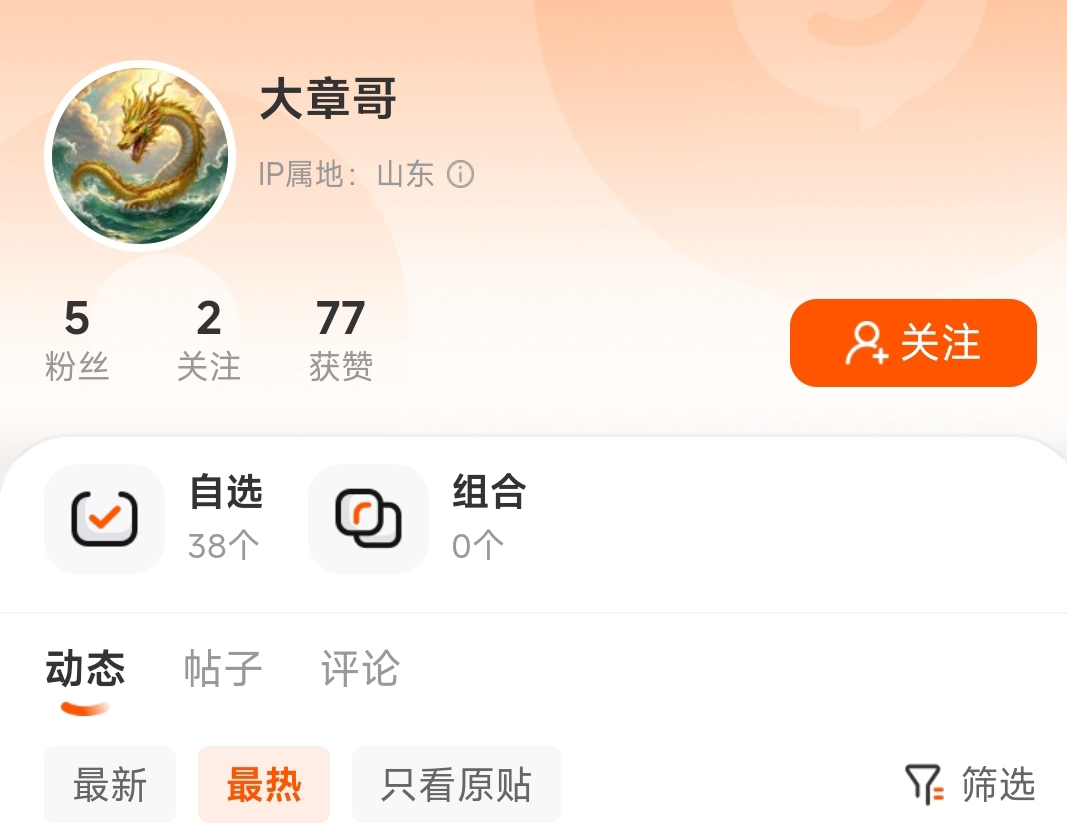The height and width of the screenshot is (838, 1067).
Task: Open the 评论 tab
Action: 361,668
